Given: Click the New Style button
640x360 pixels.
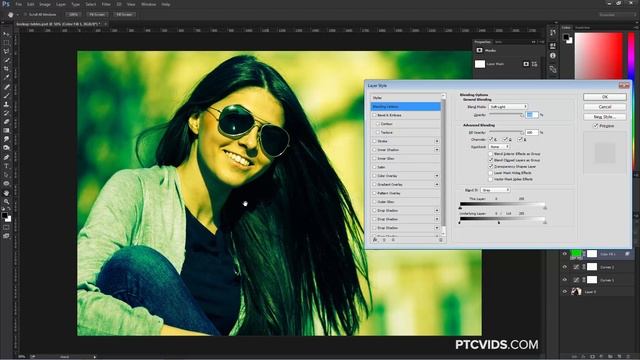Looking at the screenshot, I should click(604, 117).
